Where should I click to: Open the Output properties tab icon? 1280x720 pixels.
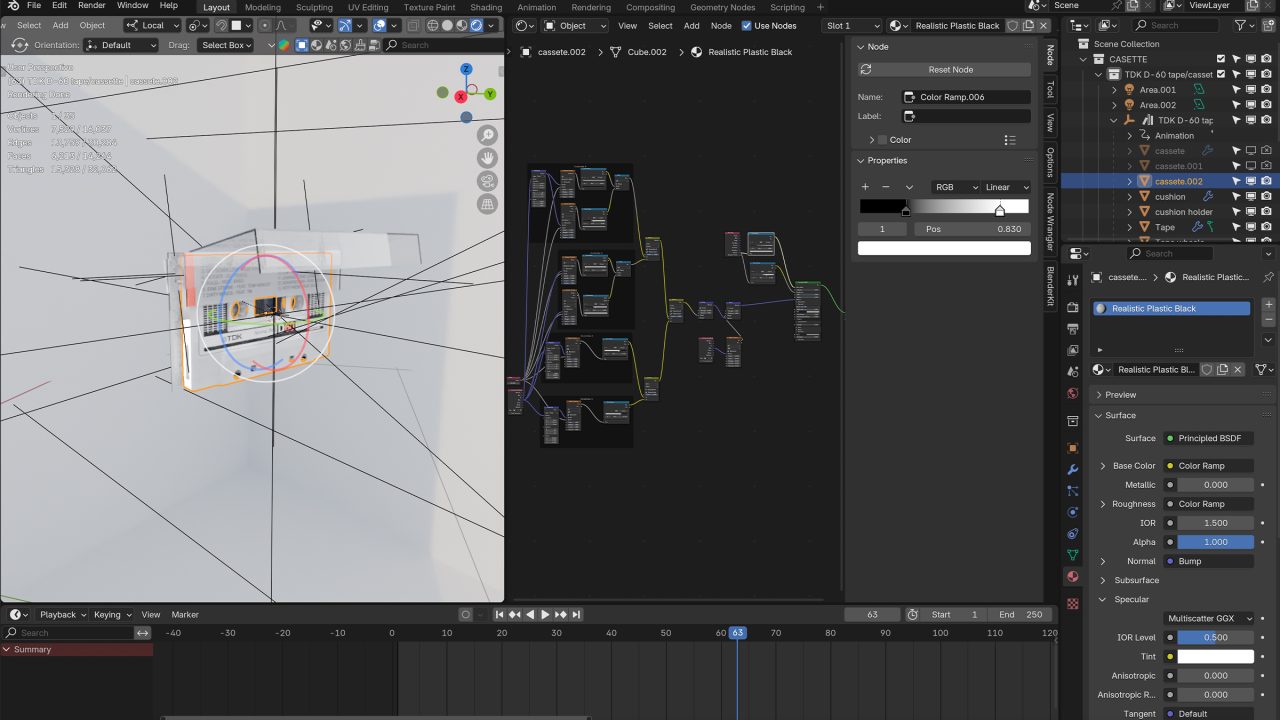[1073, 328]
